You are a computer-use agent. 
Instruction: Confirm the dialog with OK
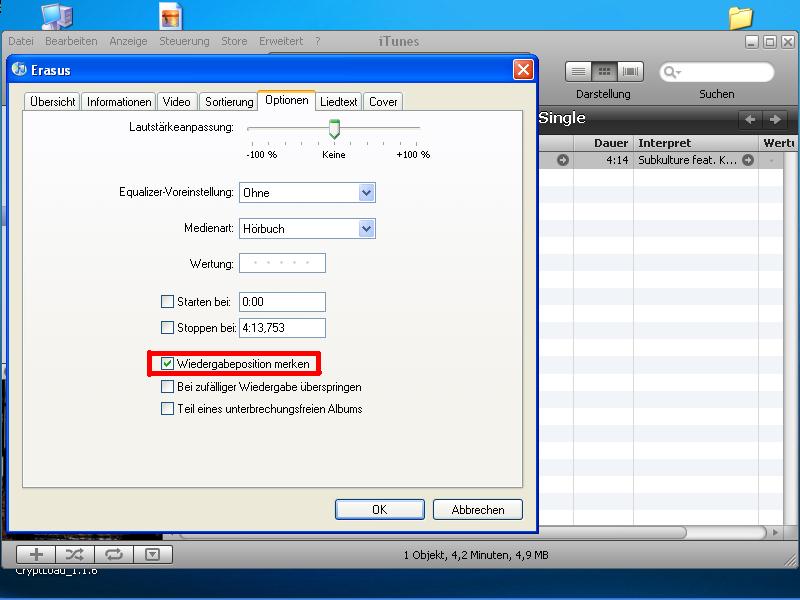(x=380, y=509)
